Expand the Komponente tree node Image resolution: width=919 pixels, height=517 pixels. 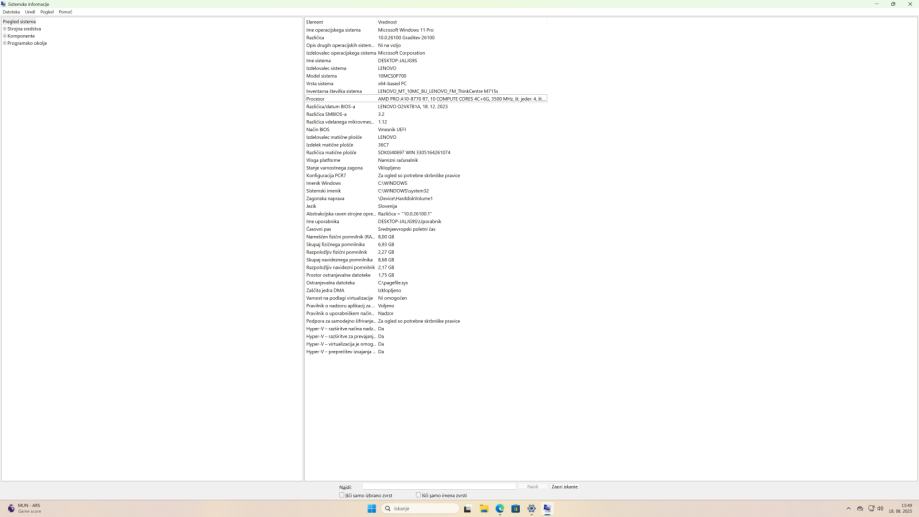pos(4,36)
